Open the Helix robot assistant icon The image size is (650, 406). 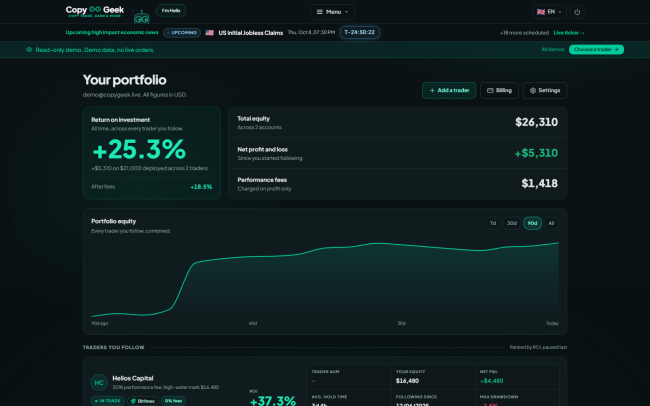tap(141, 17)
